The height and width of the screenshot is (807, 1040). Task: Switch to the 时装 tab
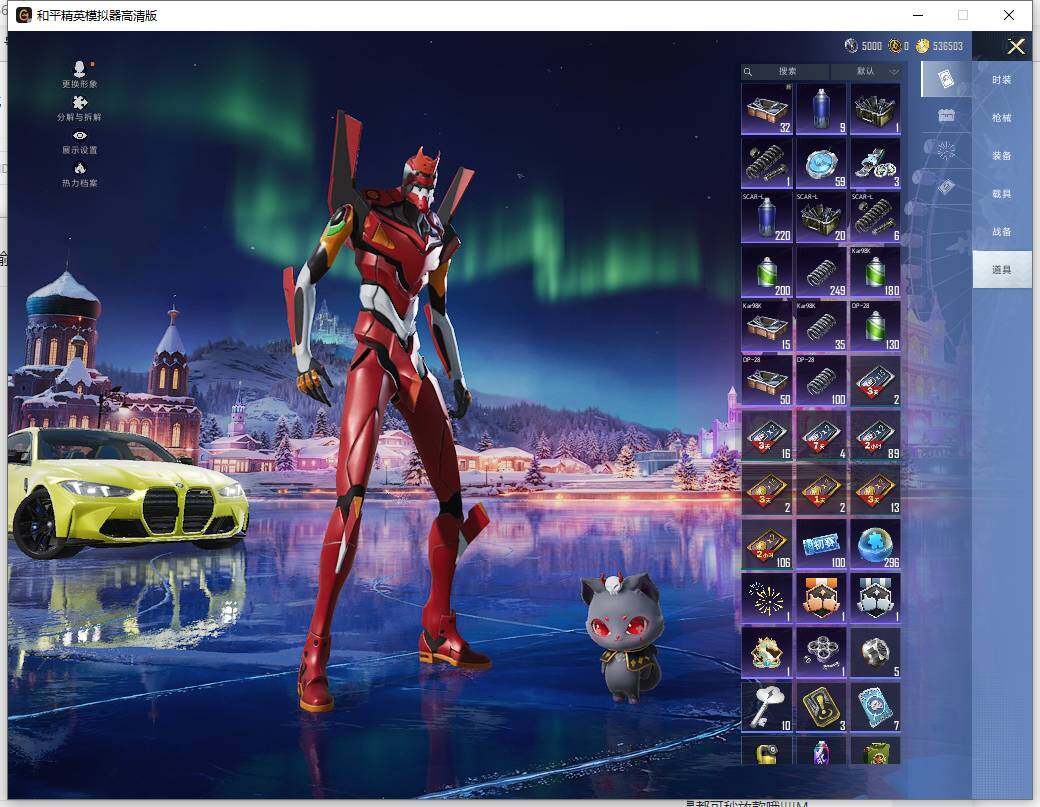pyautogui.click(x=1002, y=80)
